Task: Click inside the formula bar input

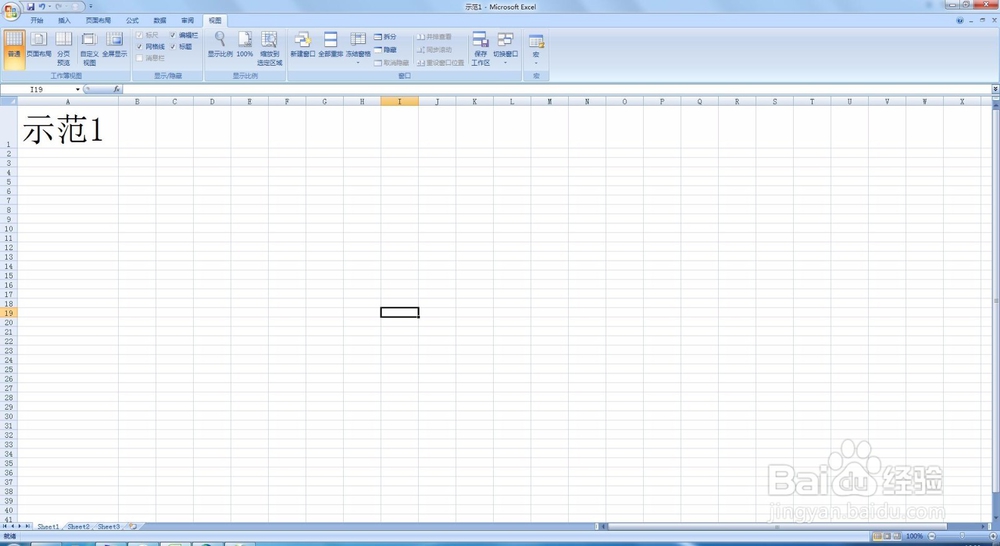Action: 557,89
